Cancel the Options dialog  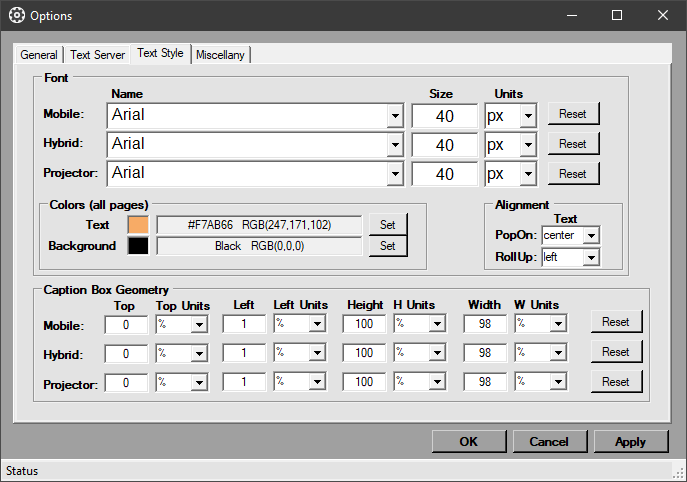point(549,441)
